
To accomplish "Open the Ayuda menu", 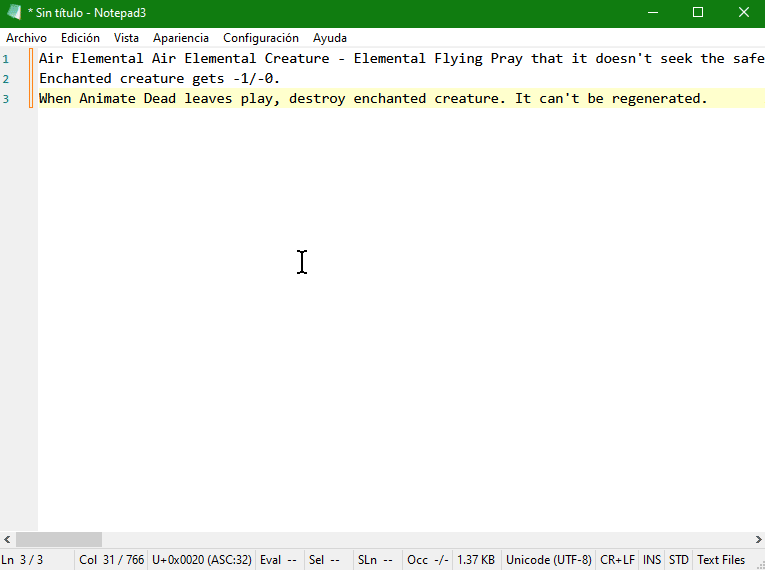I will (x=330, y=38).
